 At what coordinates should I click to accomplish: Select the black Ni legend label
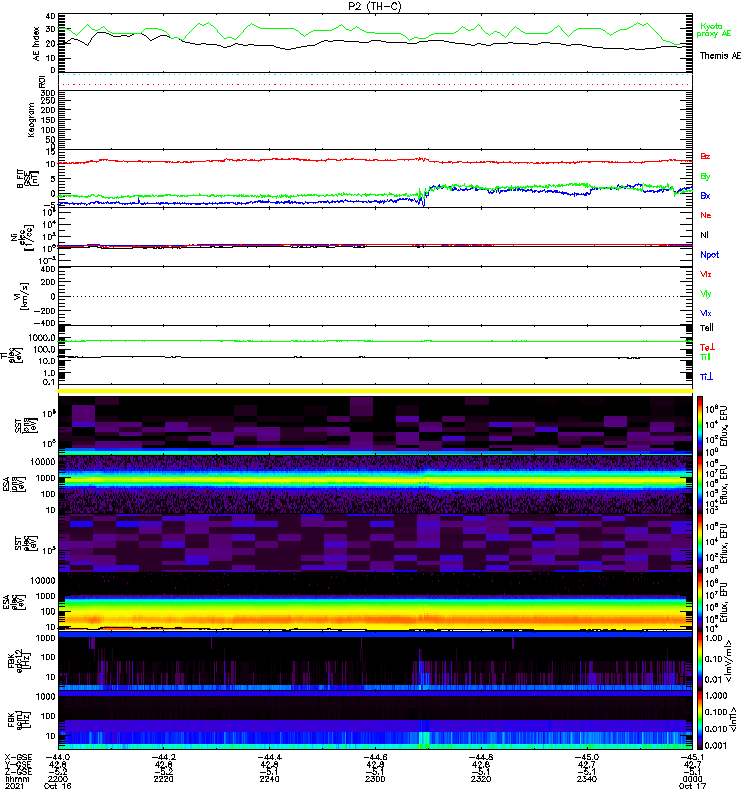pyautogui.click(x=704, y=235)
